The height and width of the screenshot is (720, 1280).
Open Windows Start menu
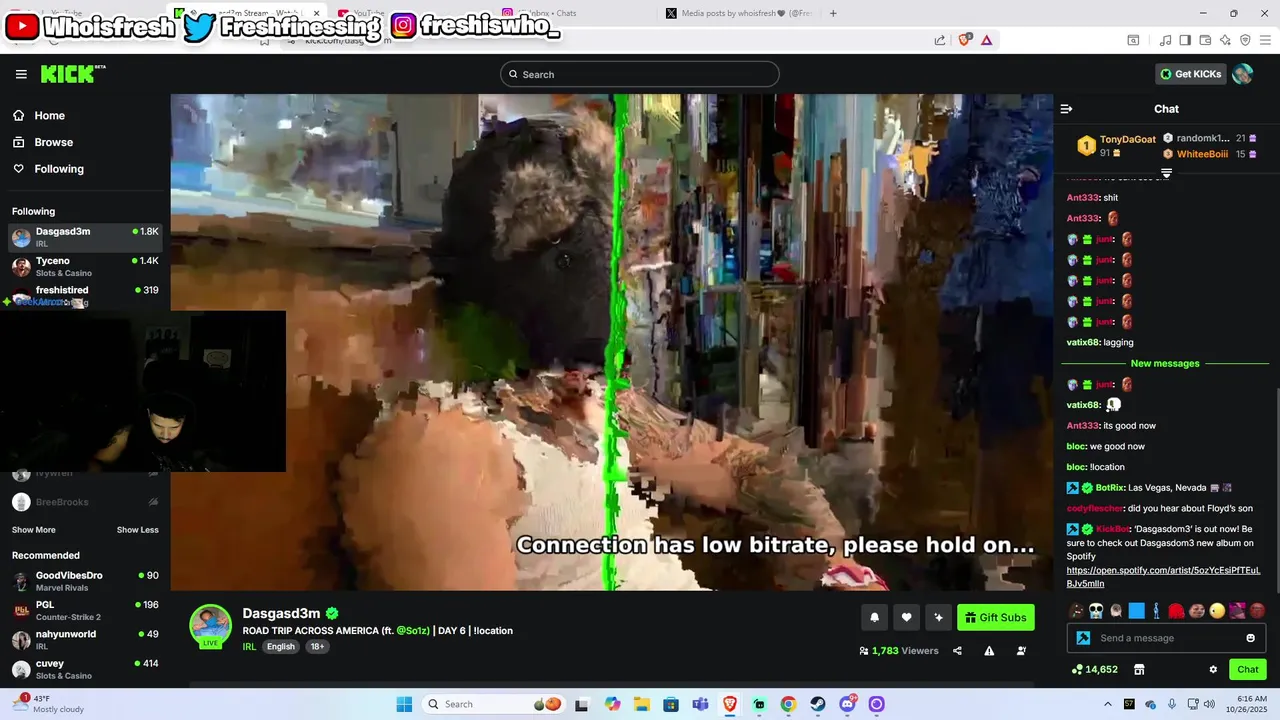click(404, 704)
